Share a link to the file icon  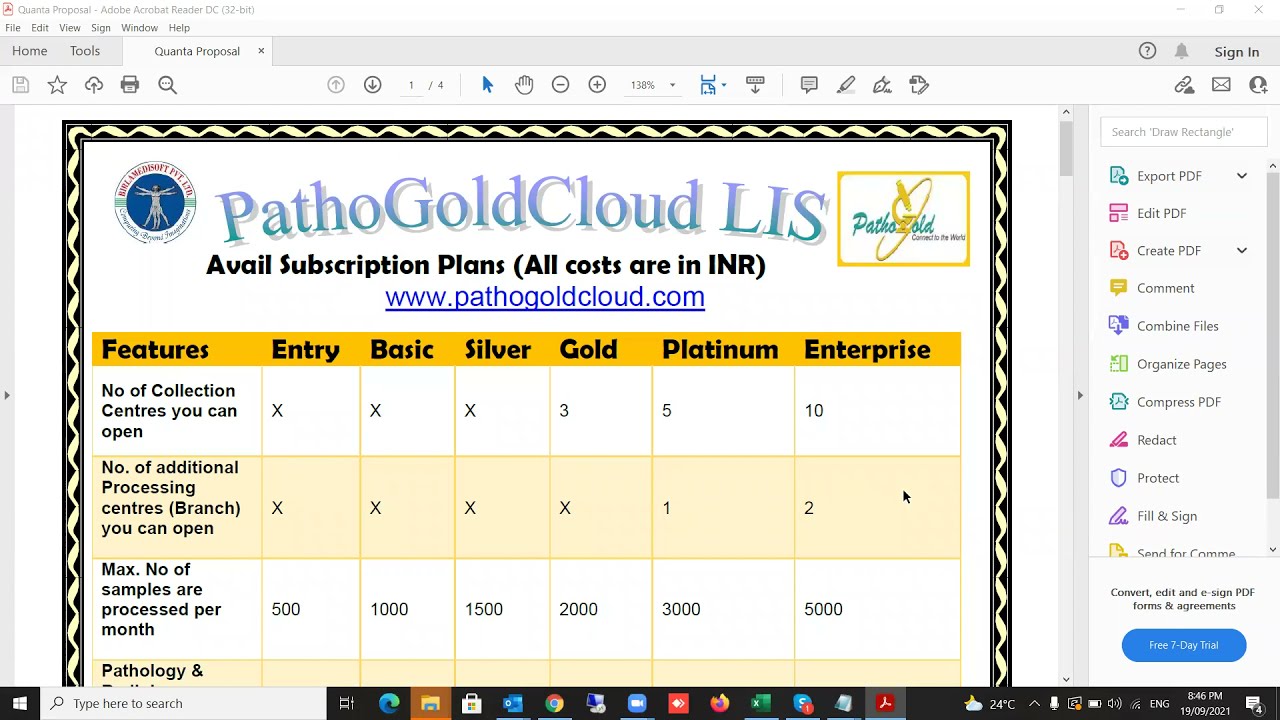(x=1185, y=85)
